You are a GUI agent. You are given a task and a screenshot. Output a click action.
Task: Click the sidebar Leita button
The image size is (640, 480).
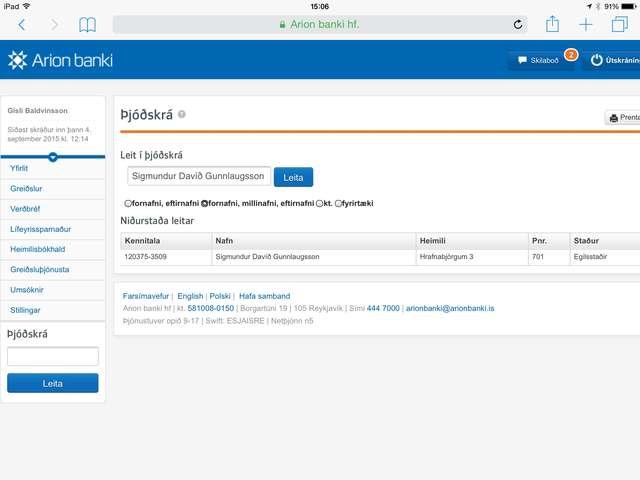(x=53, y=383)
